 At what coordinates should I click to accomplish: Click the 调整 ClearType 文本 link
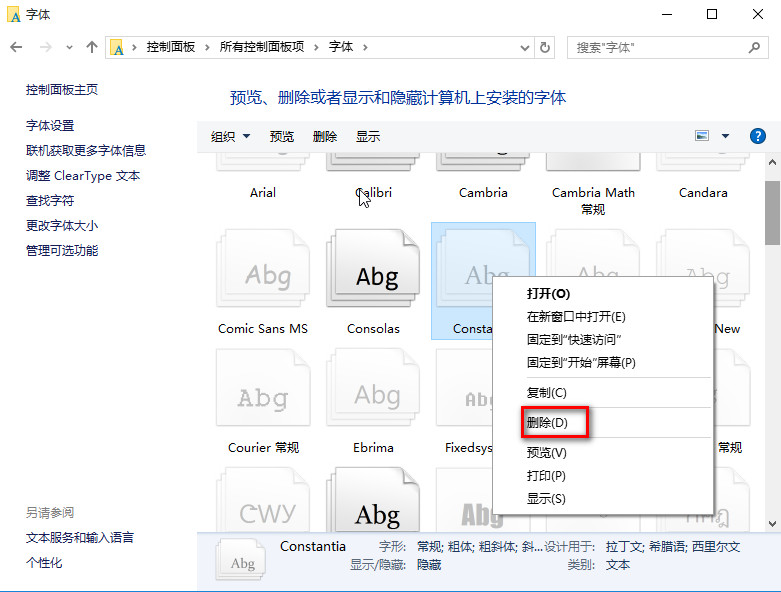click(83, 176)
